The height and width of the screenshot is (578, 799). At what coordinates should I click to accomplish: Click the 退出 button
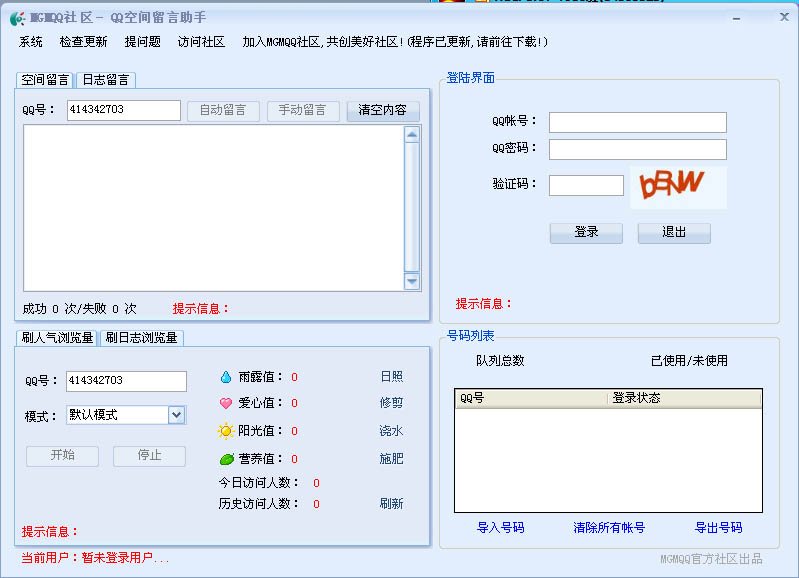(x=674, y=233)
